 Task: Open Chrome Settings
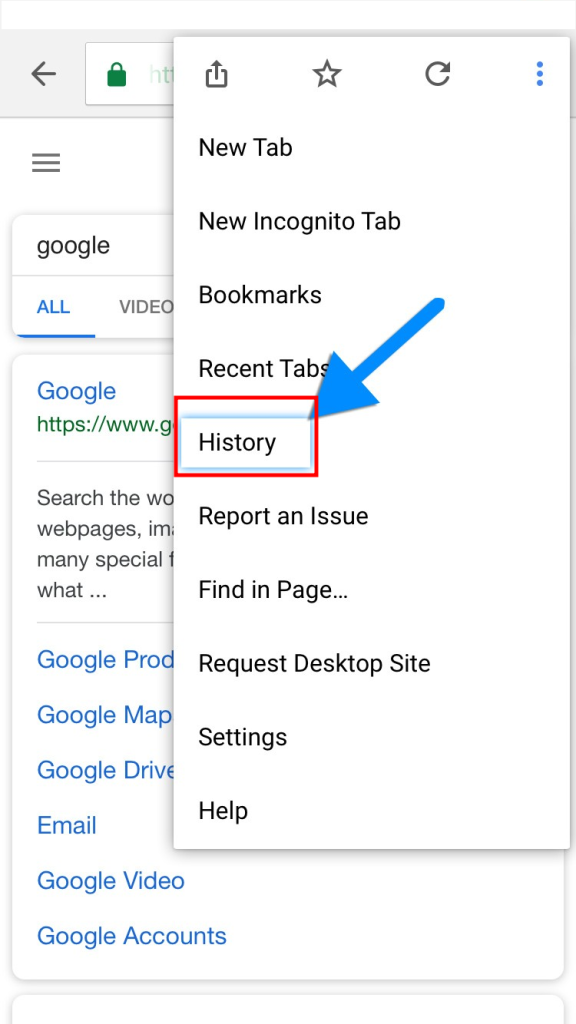(243, 737)
